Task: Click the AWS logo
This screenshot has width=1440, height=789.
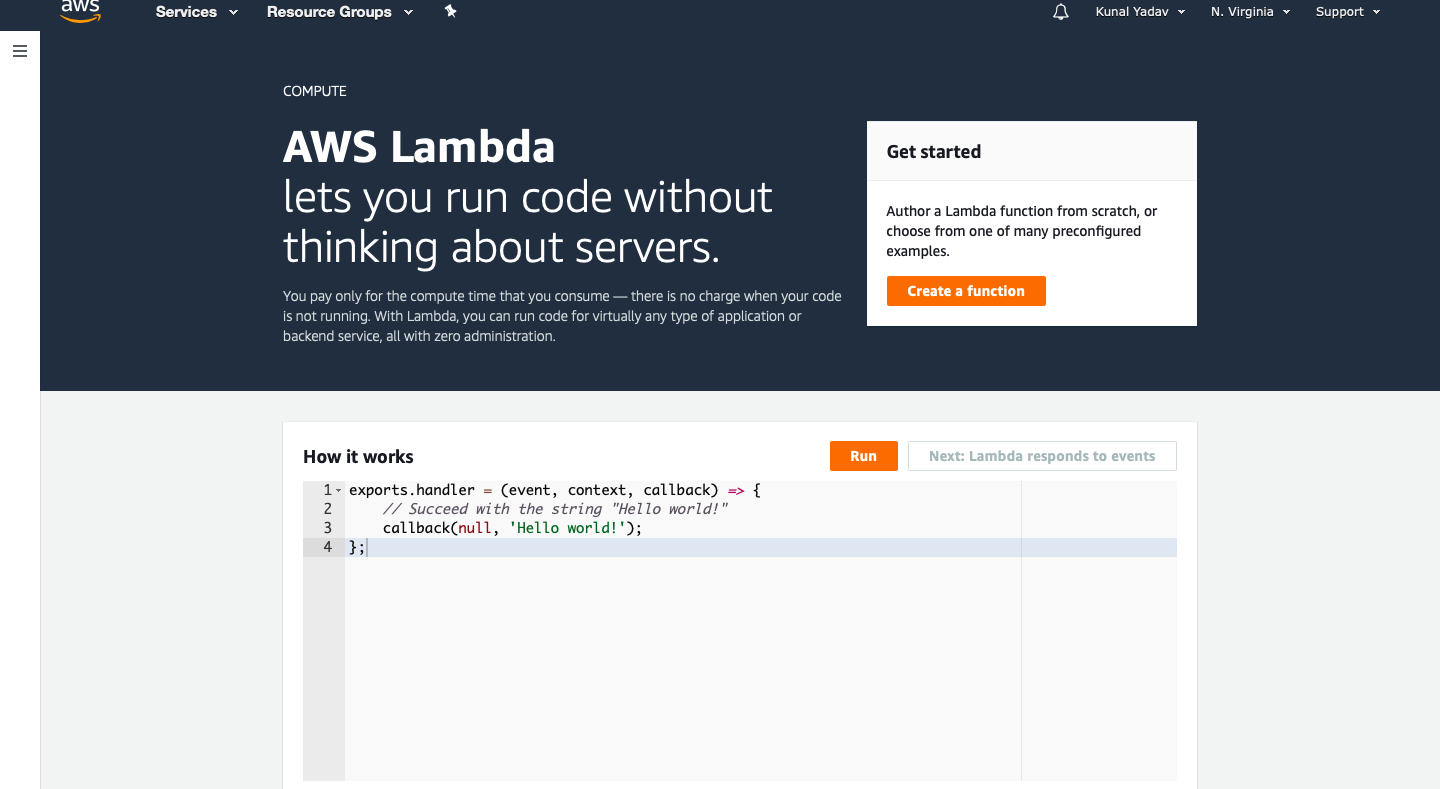Action: [x=80, y=11]
